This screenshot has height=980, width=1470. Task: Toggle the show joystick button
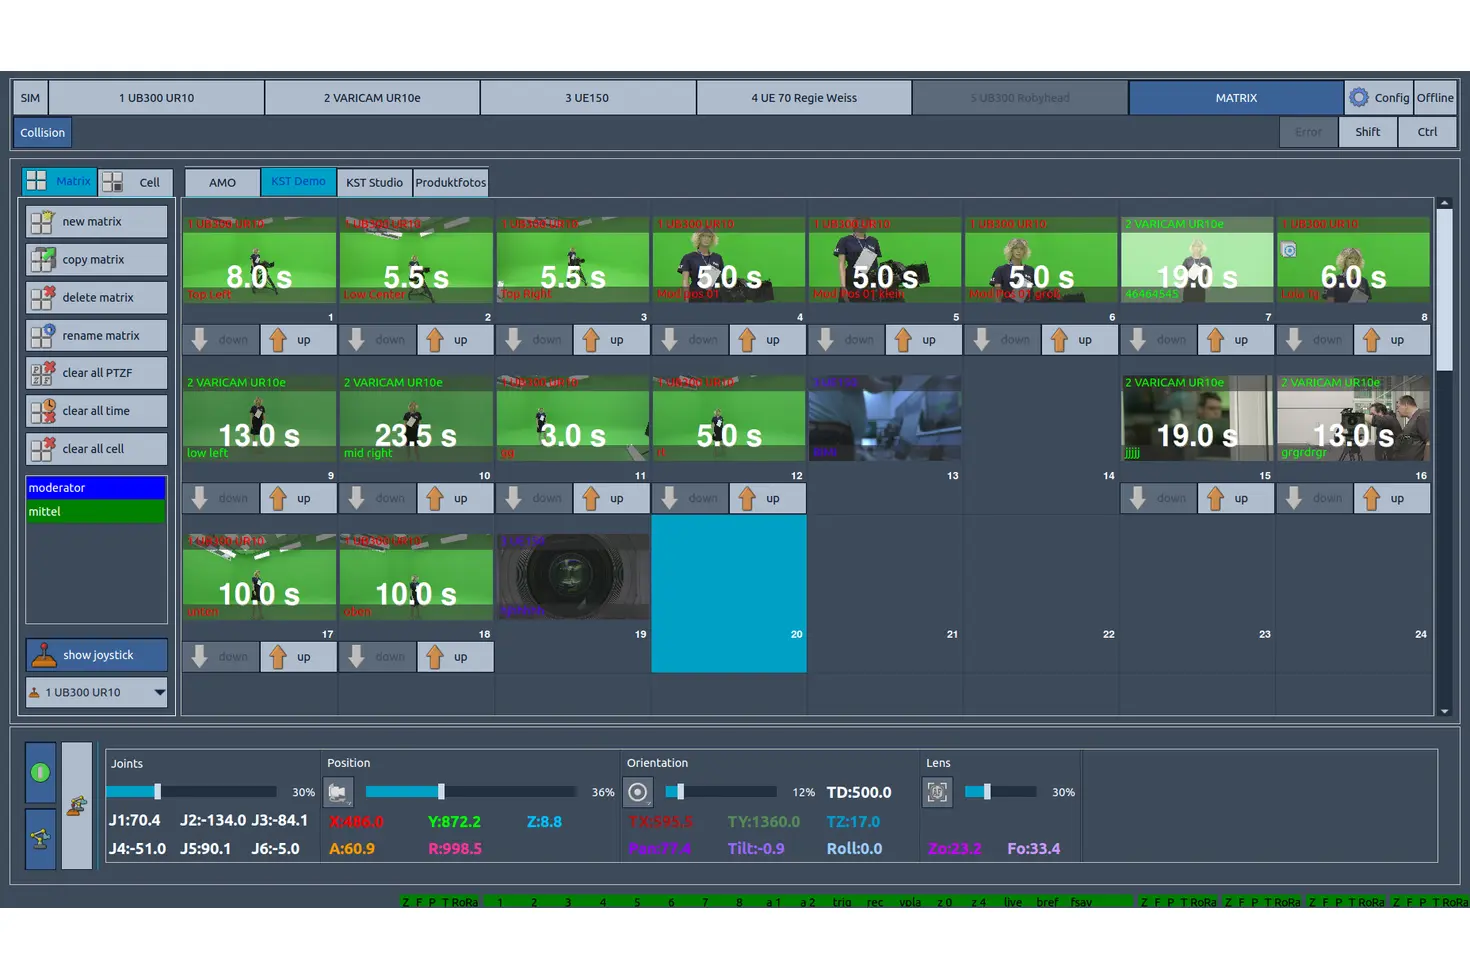tap(96, 655)
